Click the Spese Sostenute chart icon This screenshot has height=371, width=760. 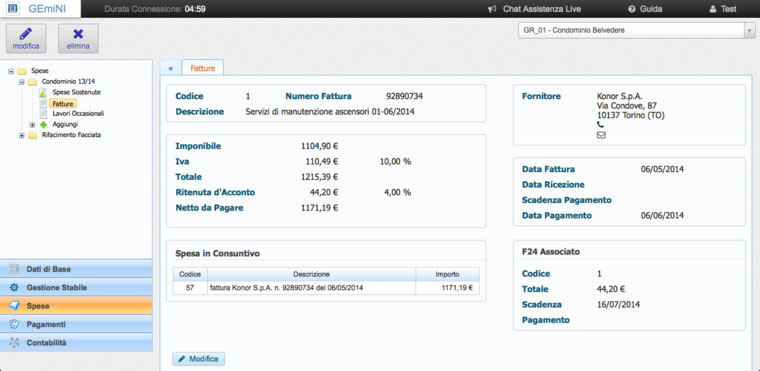(43, 92)
